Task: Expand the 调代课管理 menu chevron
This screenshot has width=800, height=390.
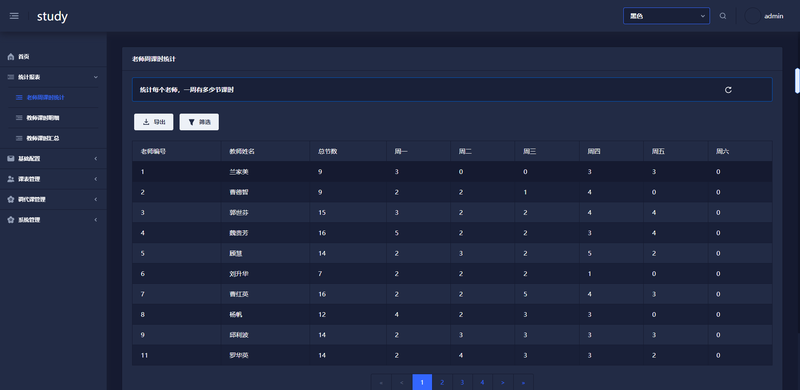Action: click(95, 200)
